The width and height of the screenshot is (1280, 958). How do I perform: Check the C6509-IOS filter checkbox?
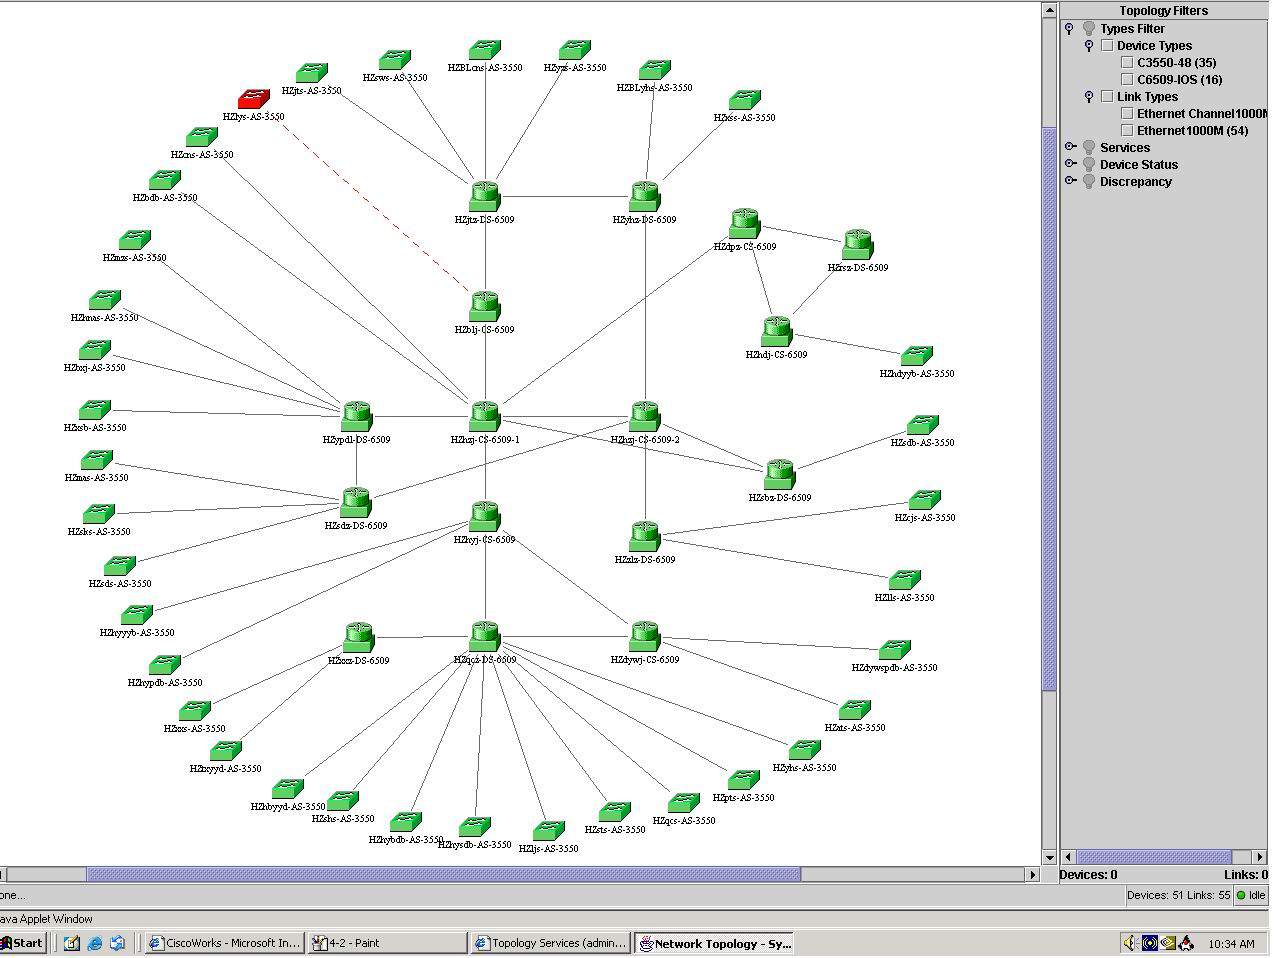tap(1127, 80)
